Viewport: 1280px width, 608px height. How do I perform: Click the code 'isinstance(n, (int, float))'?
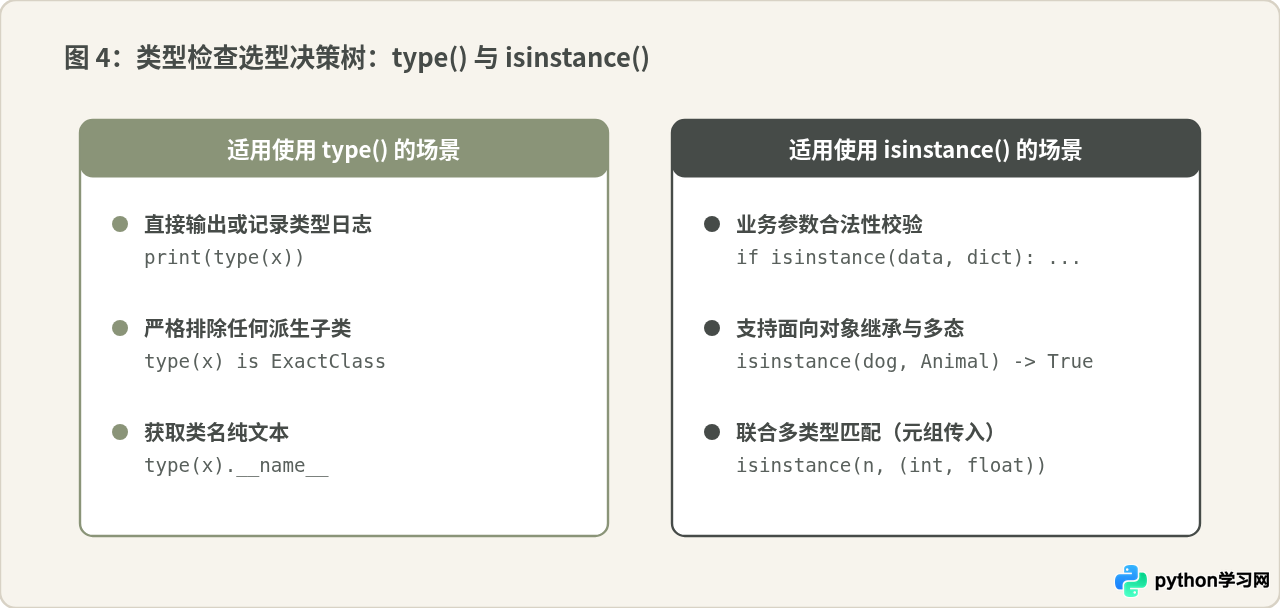coord(891,465)
